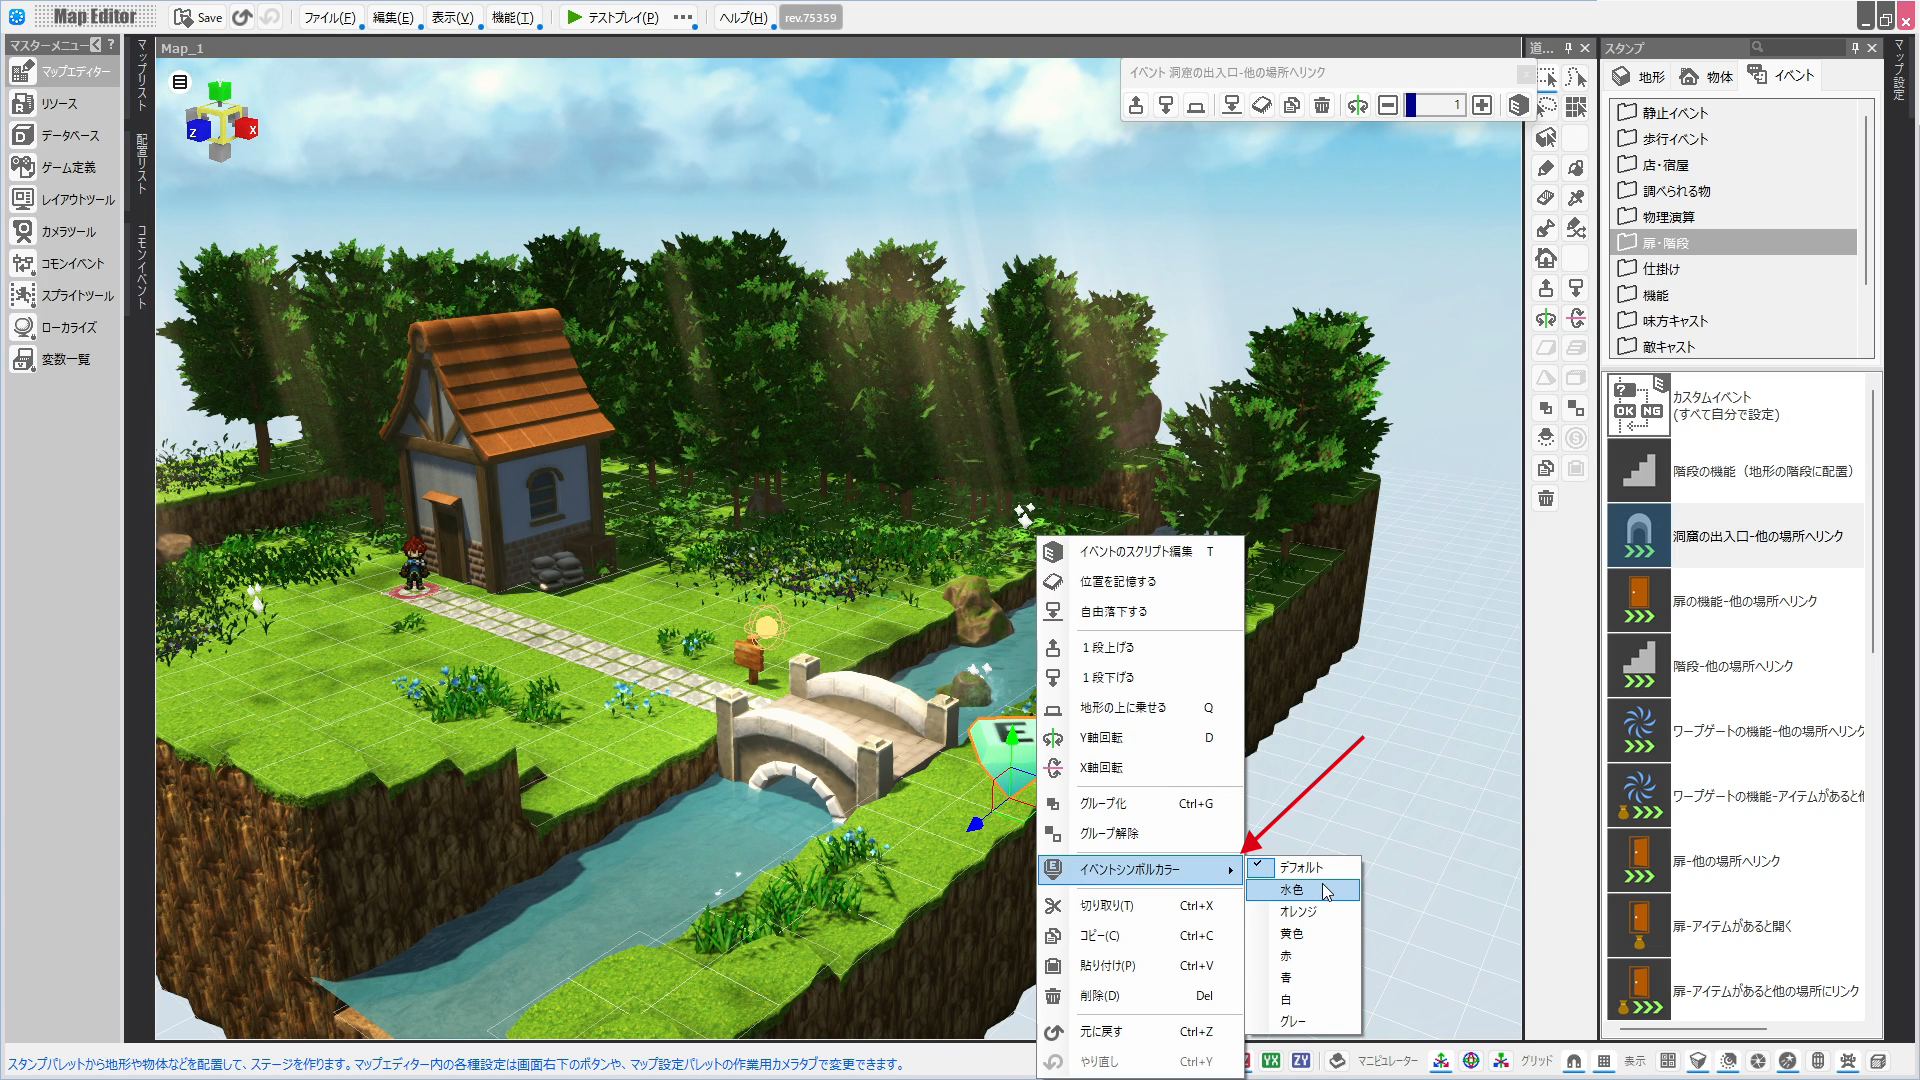This screenshot has height=1080, width=1920.
Task: Open レイアウトツール in the master menu
Action: pos(63,200)
